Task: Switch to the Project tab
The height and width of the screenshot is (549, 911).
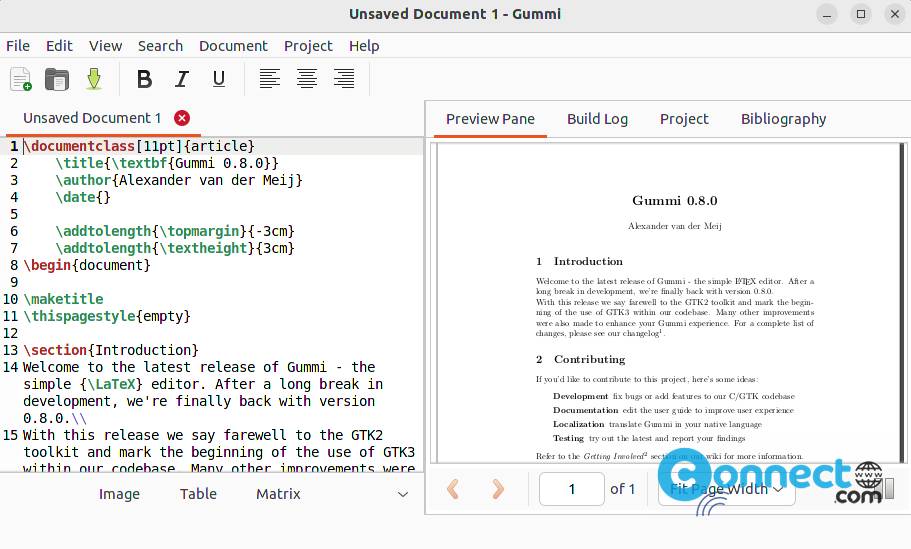Action: tap(684, 119)
